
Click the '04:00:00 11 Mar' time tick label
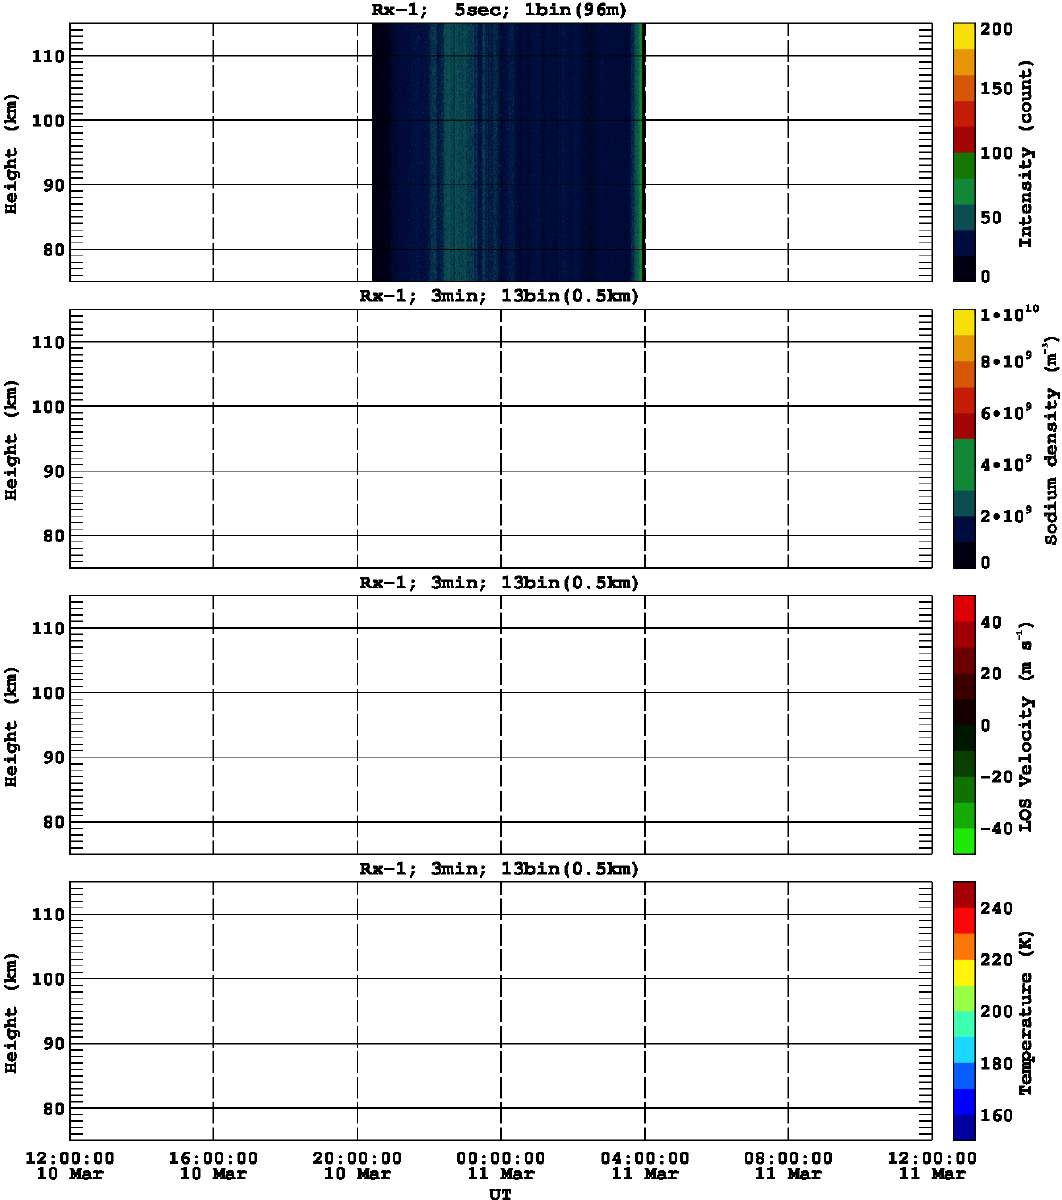pos(645,1165)
